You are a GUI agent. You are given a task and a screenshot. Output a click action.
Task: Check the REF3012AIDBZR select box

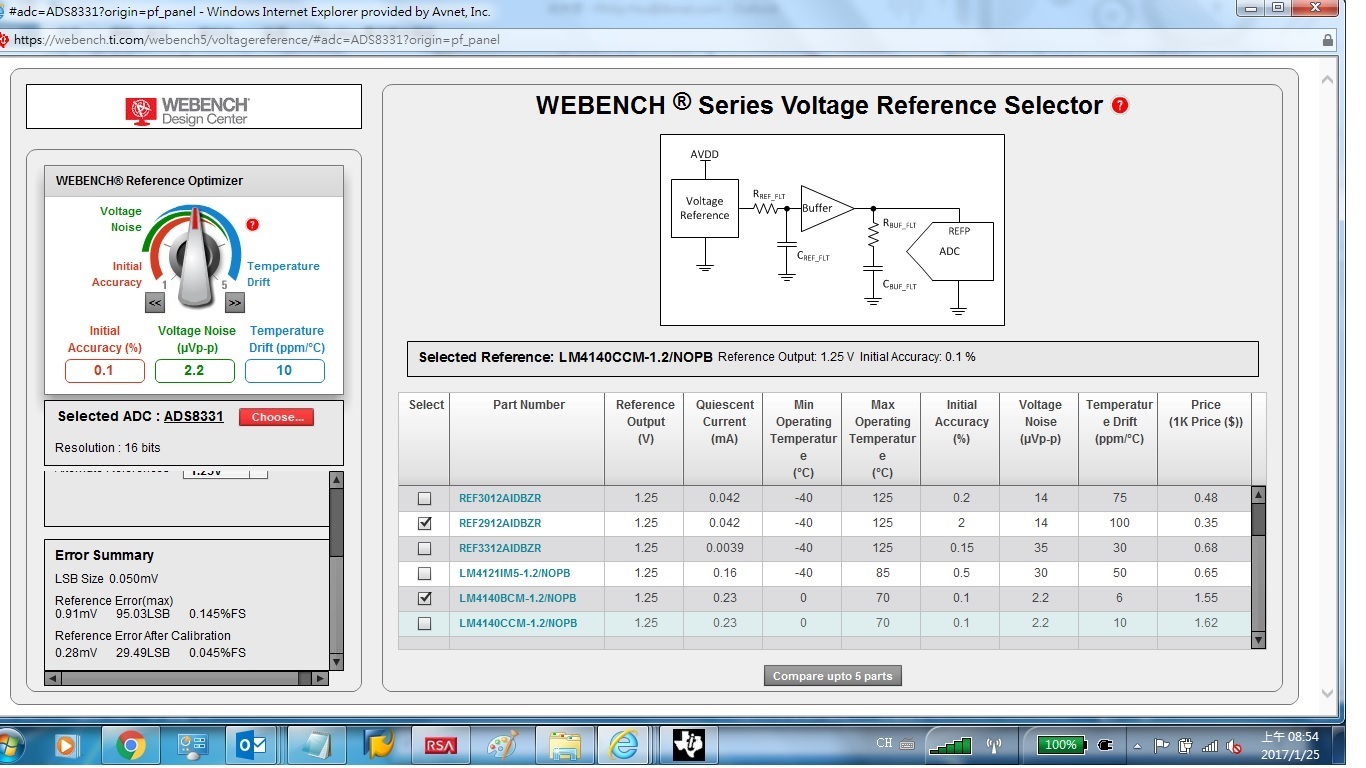pyautogui.click(x=425, y=498)
